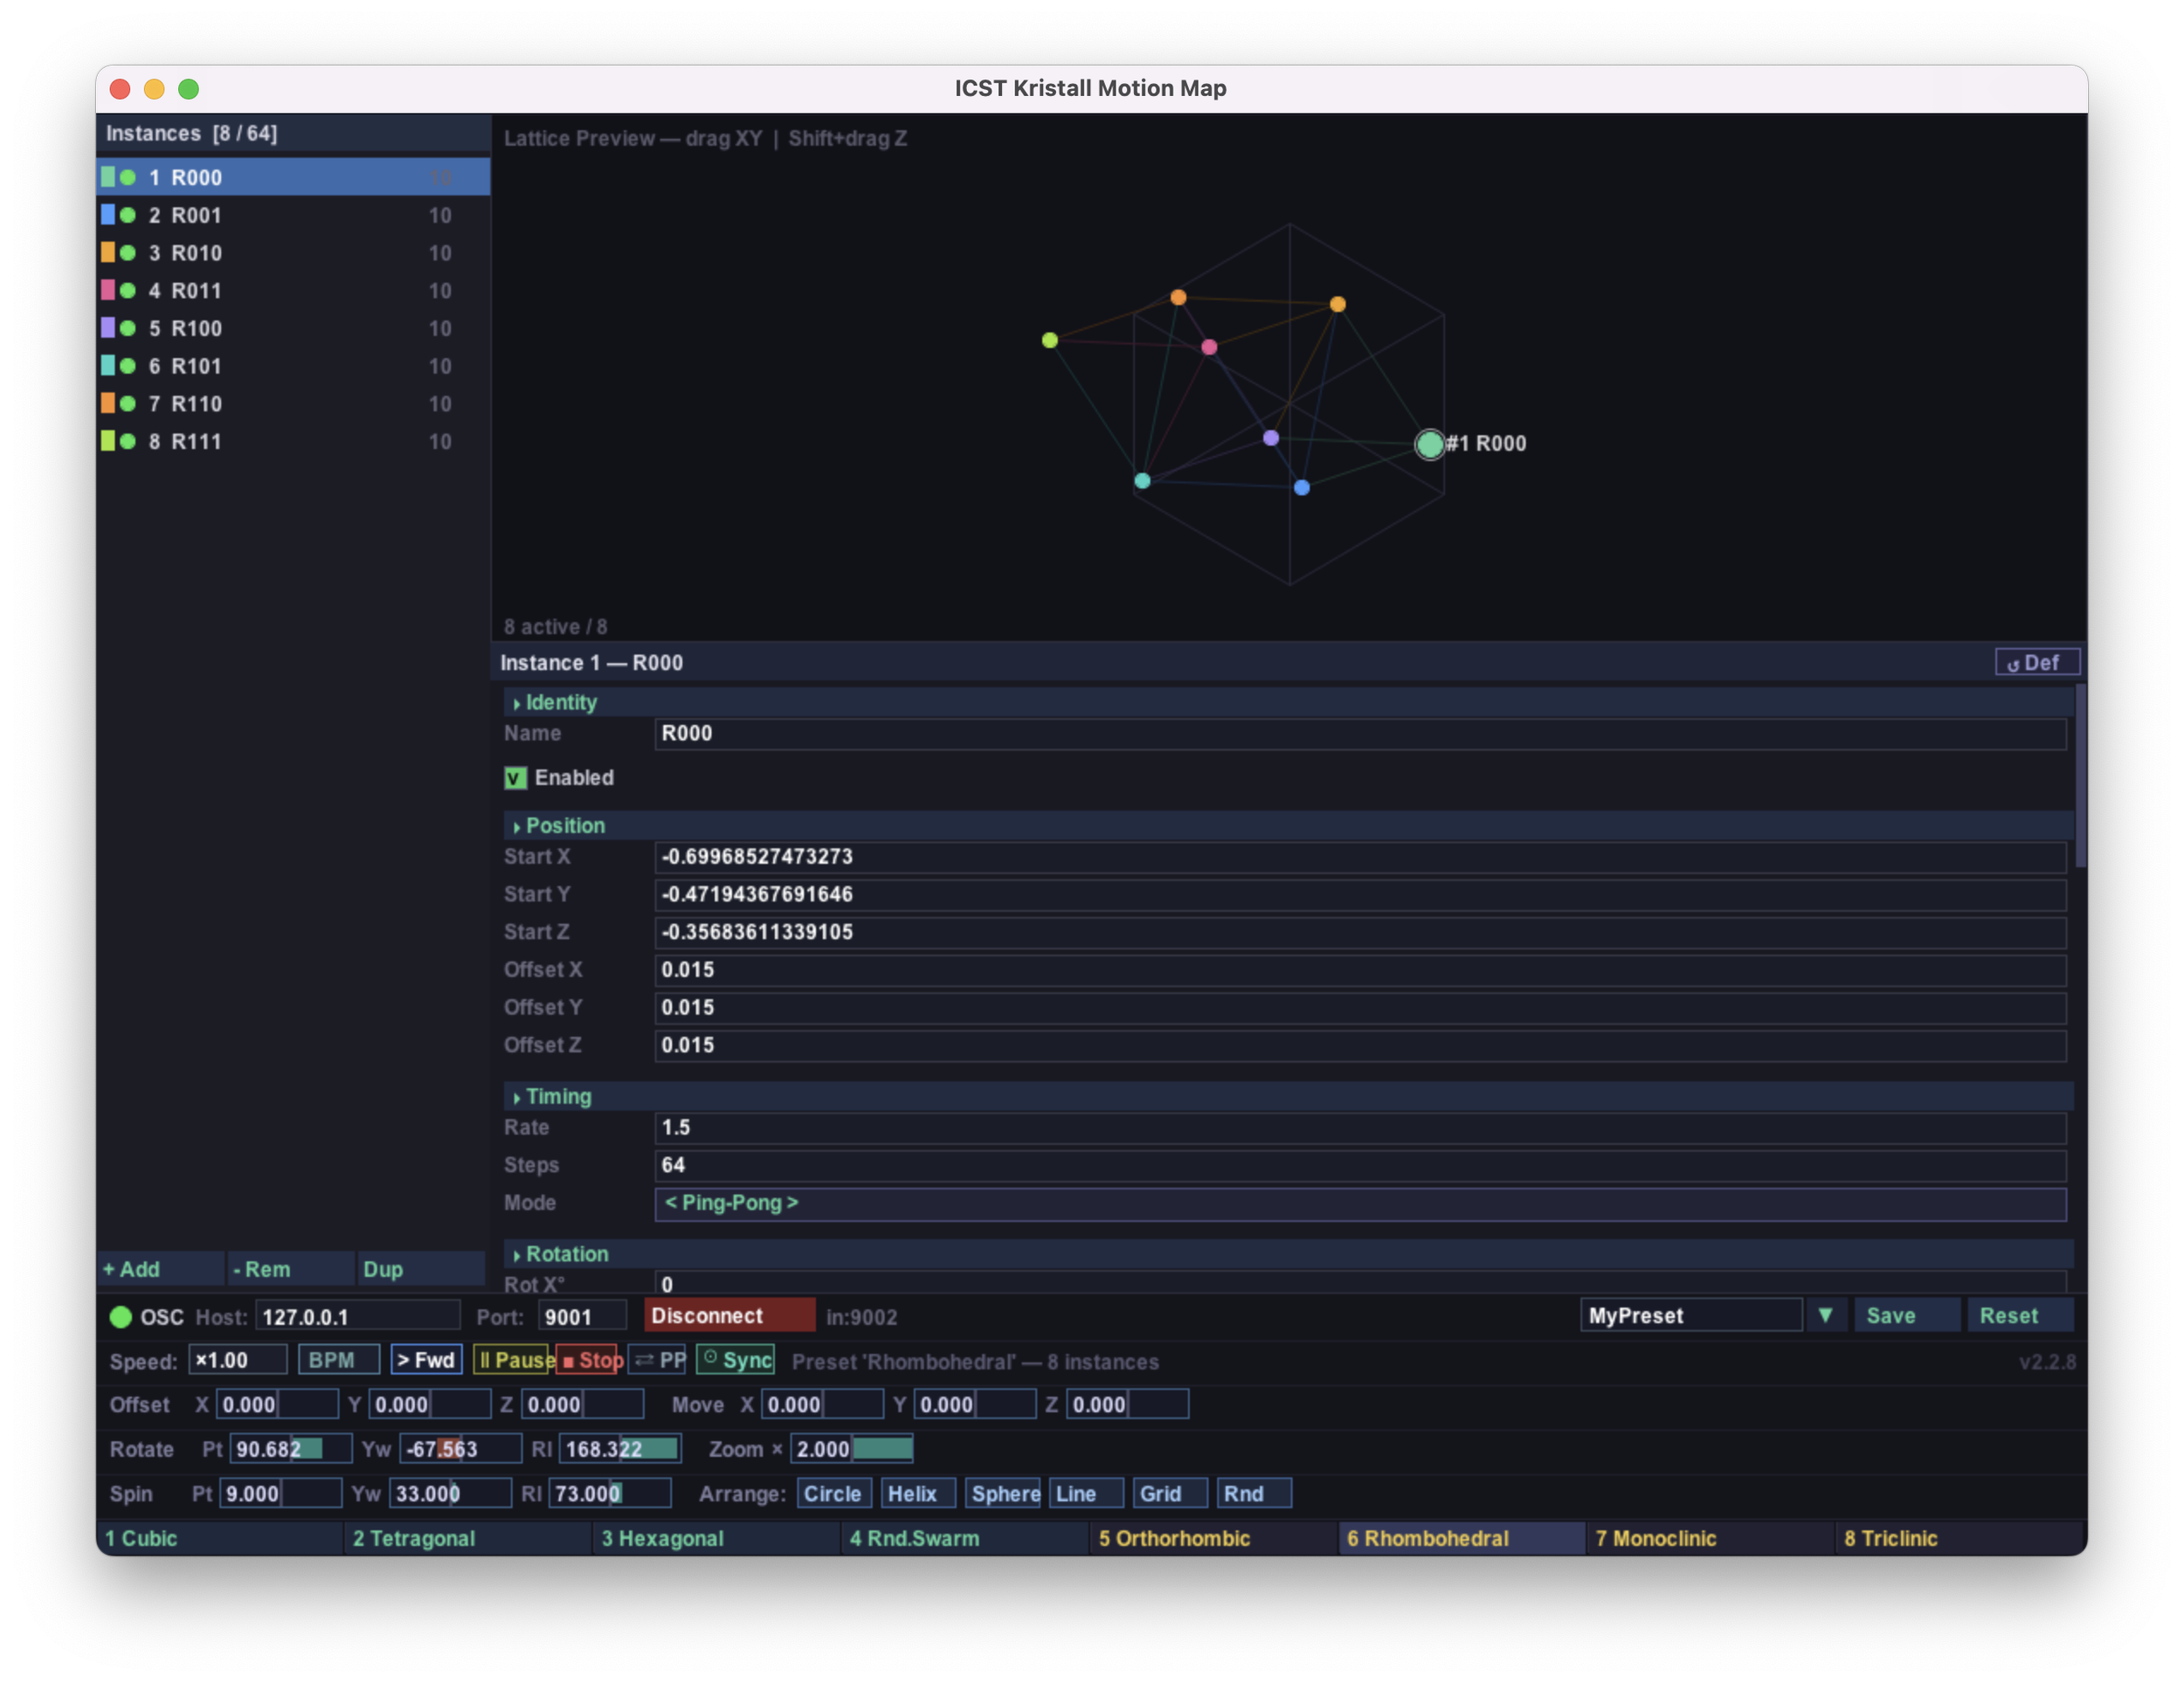
Task: Click the R011 pink color swatch
Action: coord(108,291)
